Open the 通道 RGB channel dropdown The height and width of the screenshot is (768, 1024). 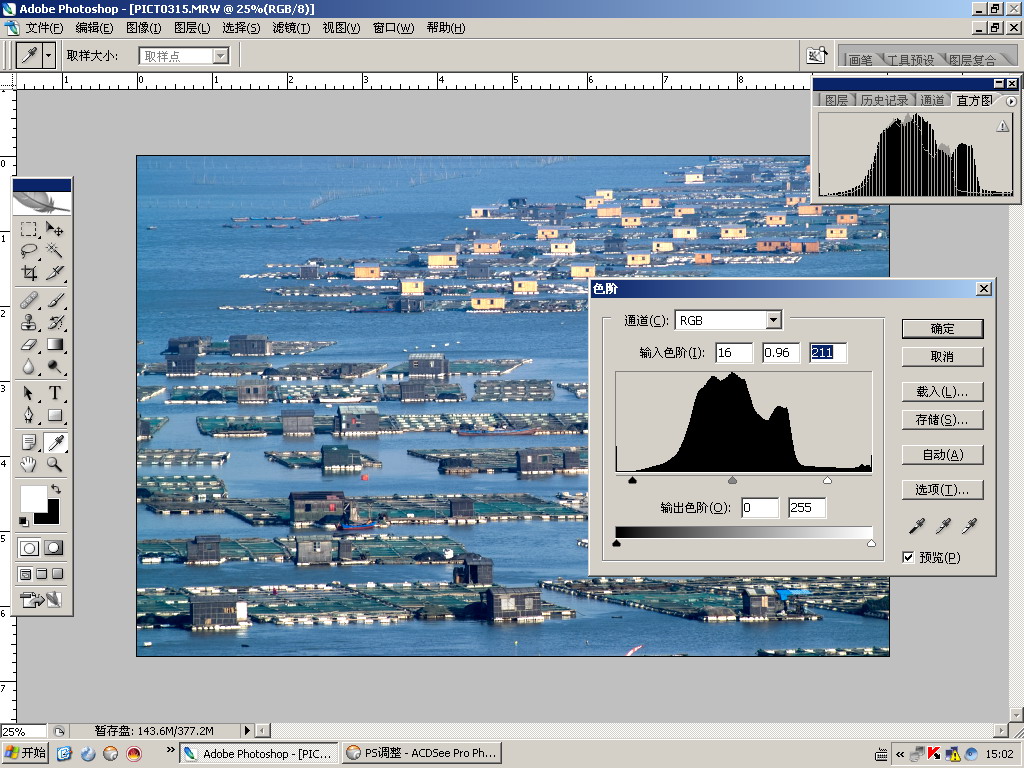[x=773, y=320]
